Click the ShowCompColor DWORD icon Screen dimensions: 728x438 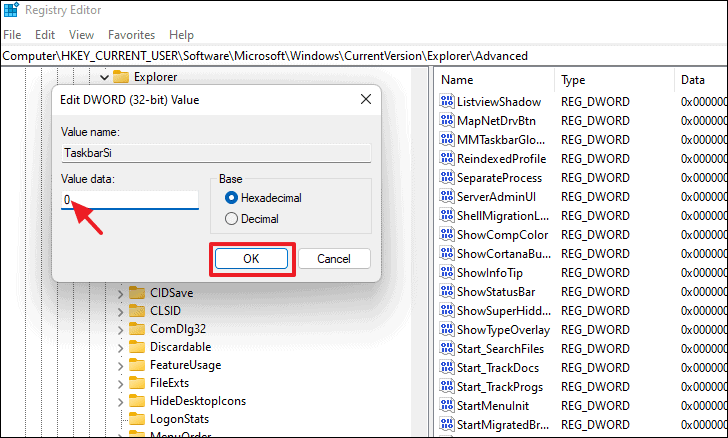pyautogui.click(x=447, y=235)
